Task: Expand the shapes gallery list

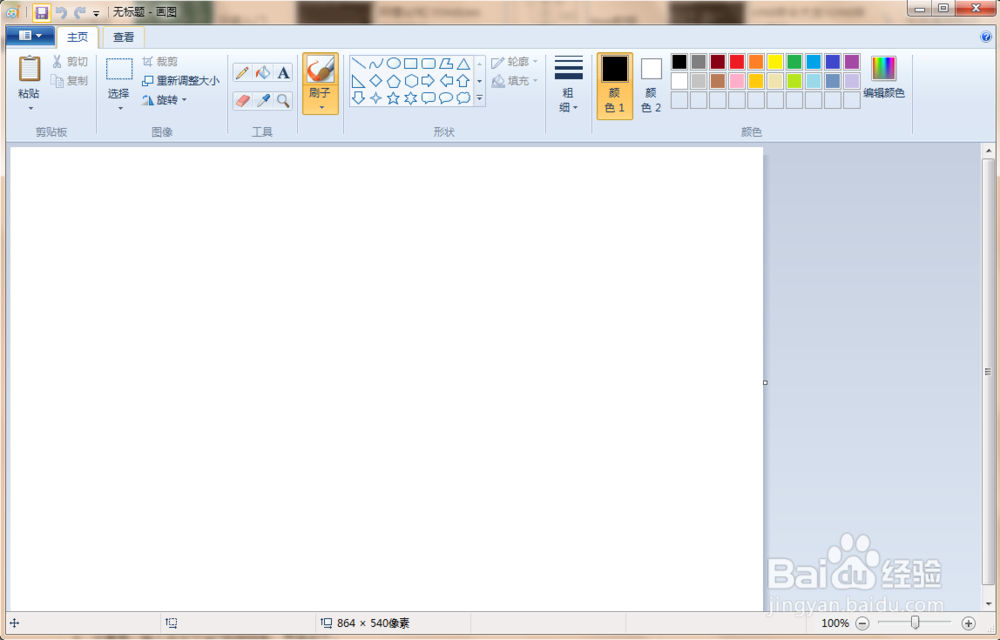Action: (479, 97)
